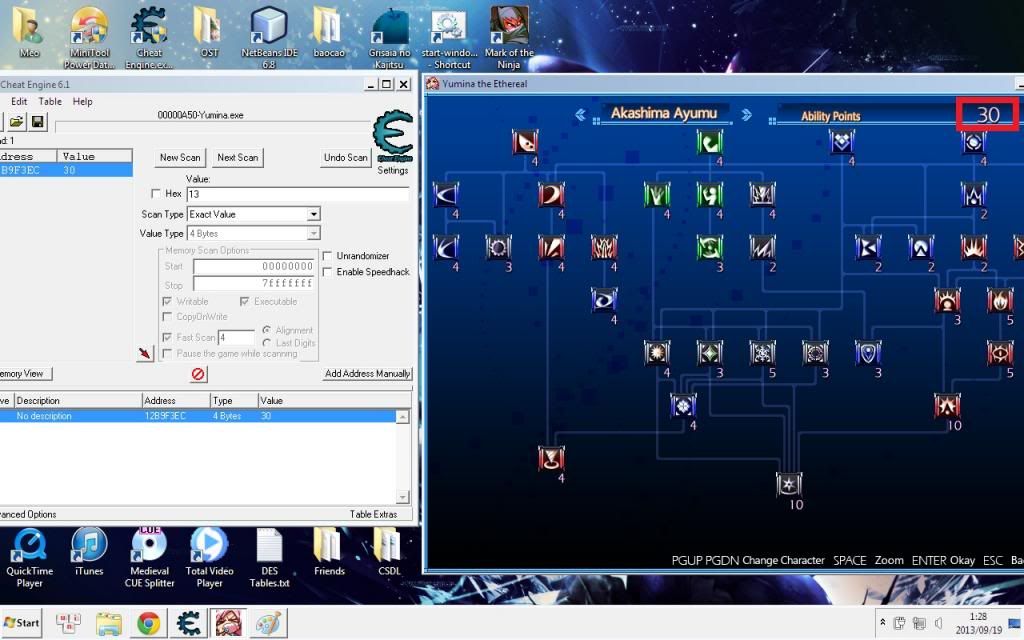Select the bottom star skill costing 10
1024x640 pixels.
coord(789,485)
